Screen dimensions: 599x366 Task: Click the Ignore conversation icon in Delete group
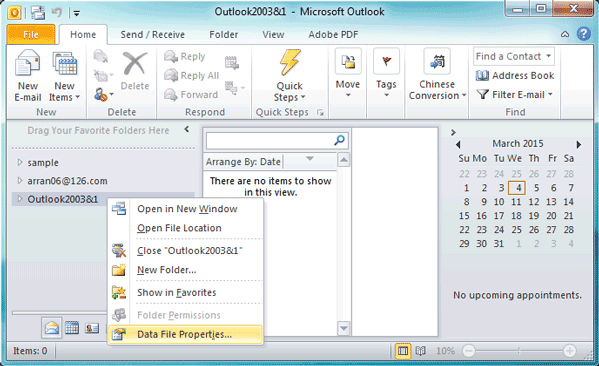coord(100,56)
